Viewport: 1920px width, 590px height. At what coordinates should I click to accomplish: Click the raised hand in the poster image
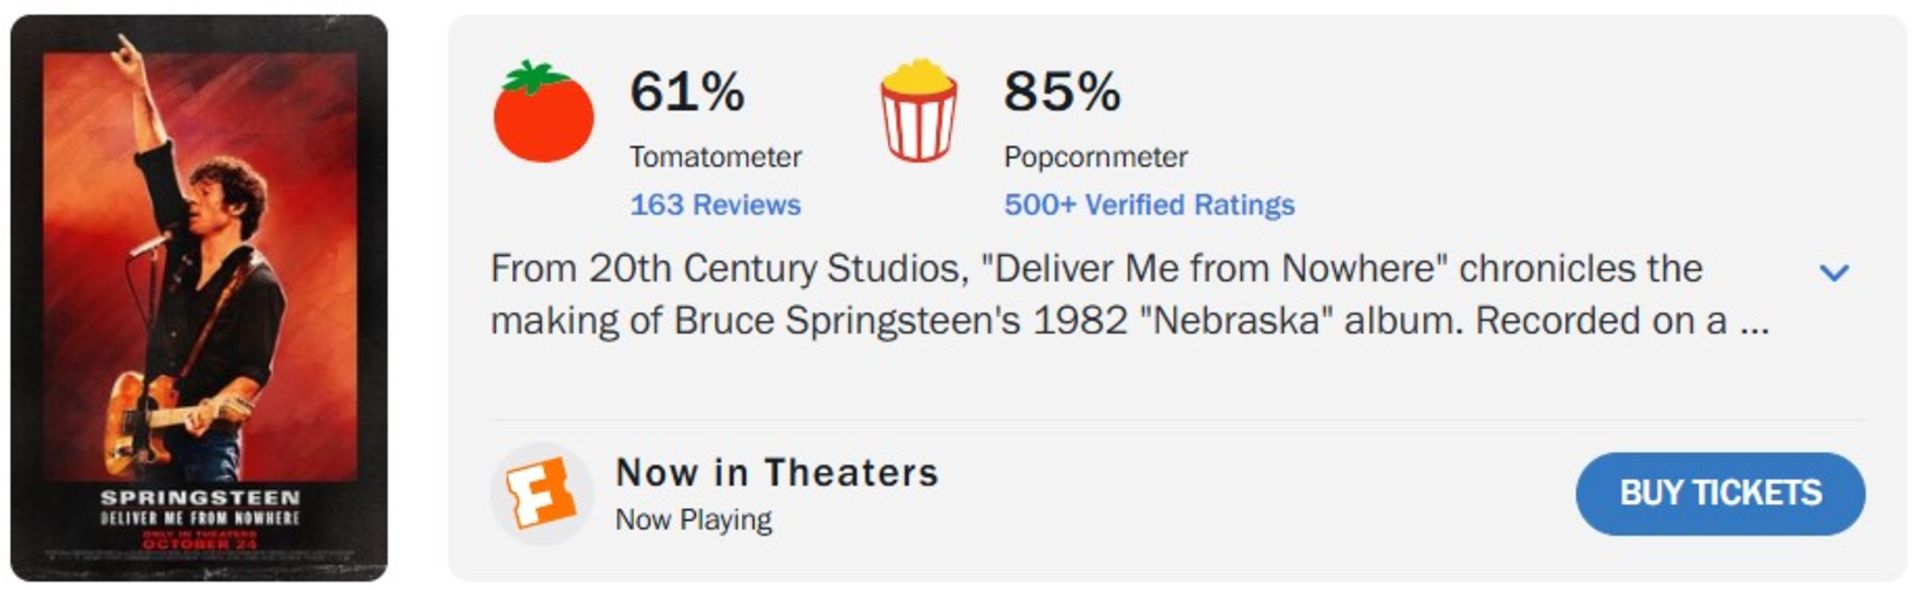127,52
